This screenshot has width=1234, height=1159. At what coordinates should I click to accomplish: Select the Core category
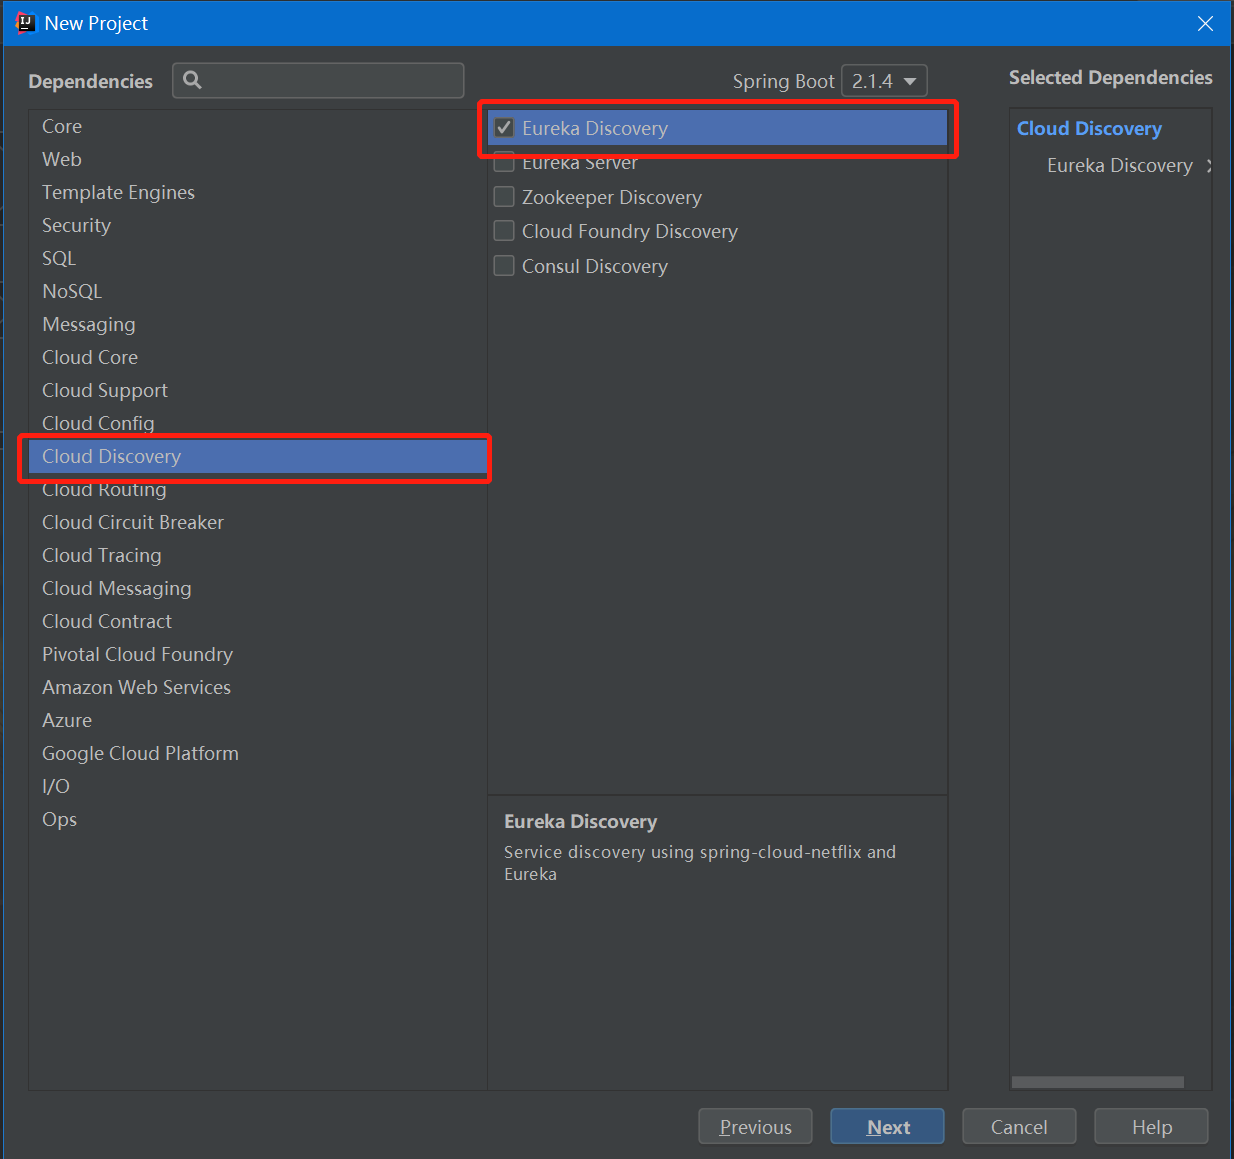pyautogui.click(x=258, y=126)
